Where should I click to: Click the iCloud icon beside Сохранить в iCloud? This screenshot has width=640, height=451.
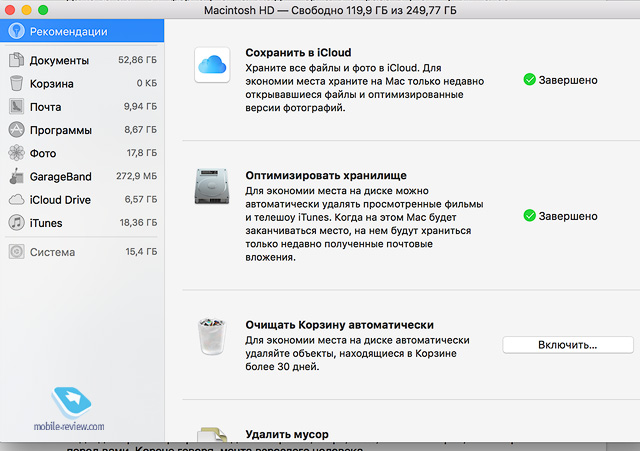(x=212, y=64)
